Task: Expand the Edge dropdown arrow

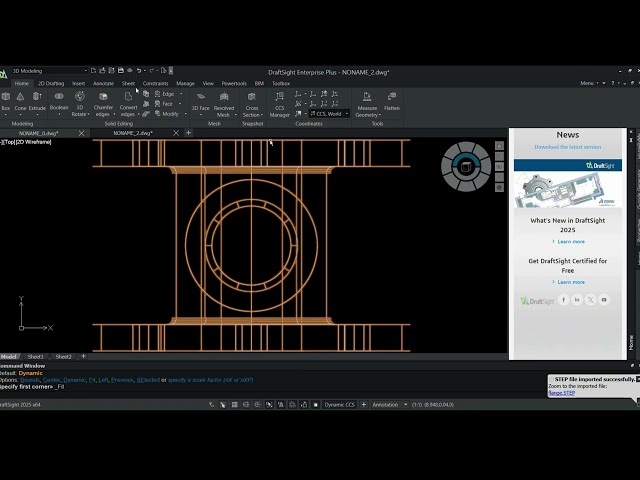Action: point(181,94)
